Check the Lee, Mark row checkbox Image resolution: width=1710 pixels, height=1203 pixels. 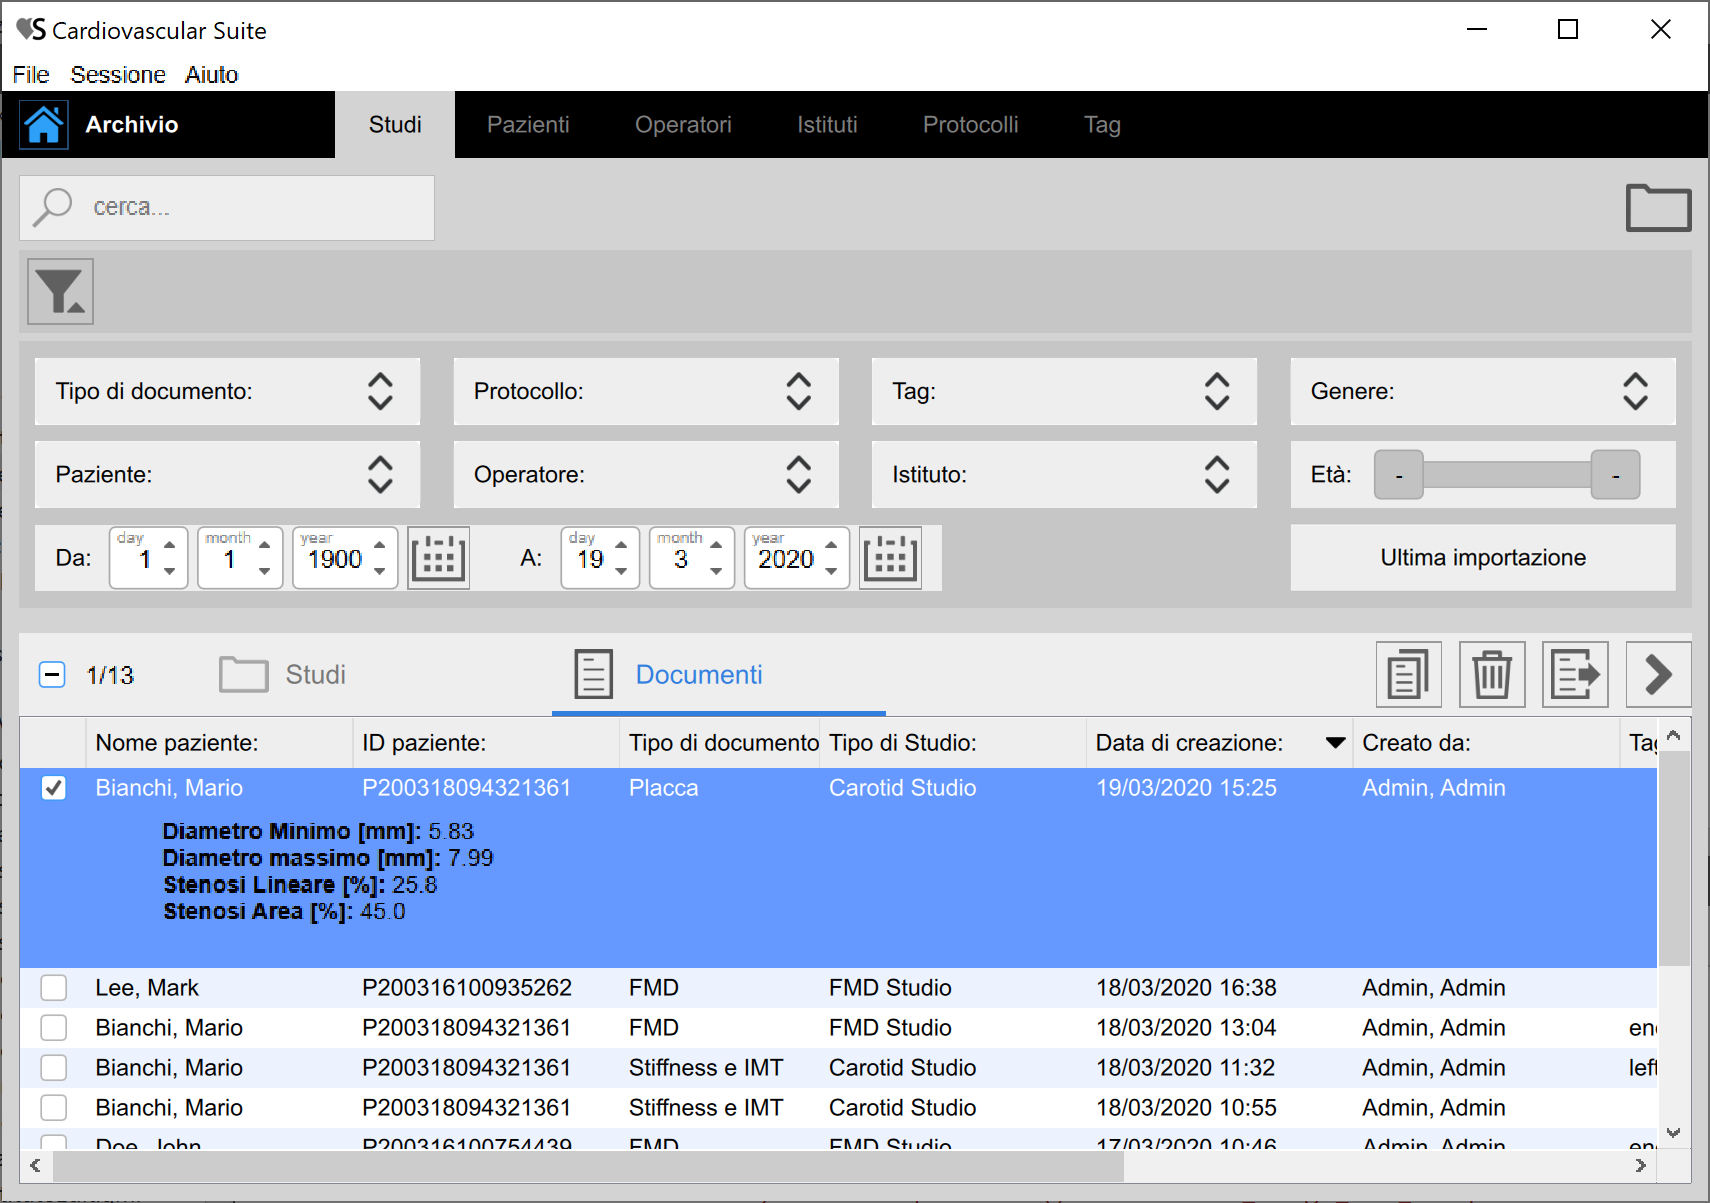point(54,988)
